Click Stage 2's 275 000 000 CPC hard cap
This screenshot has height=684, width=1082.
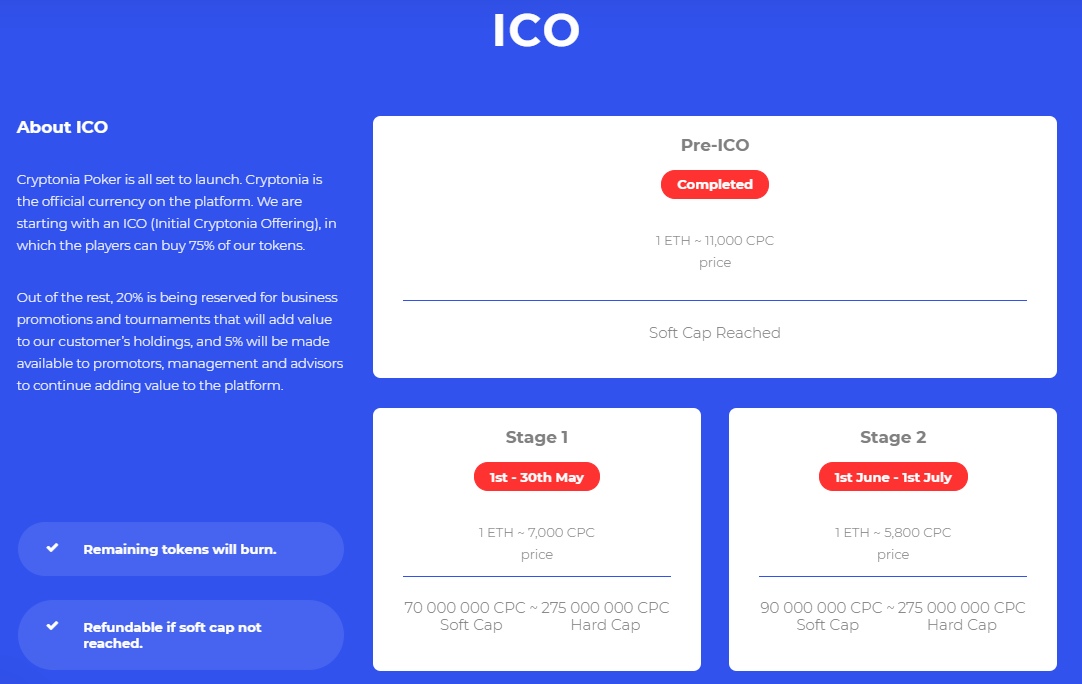961,608
